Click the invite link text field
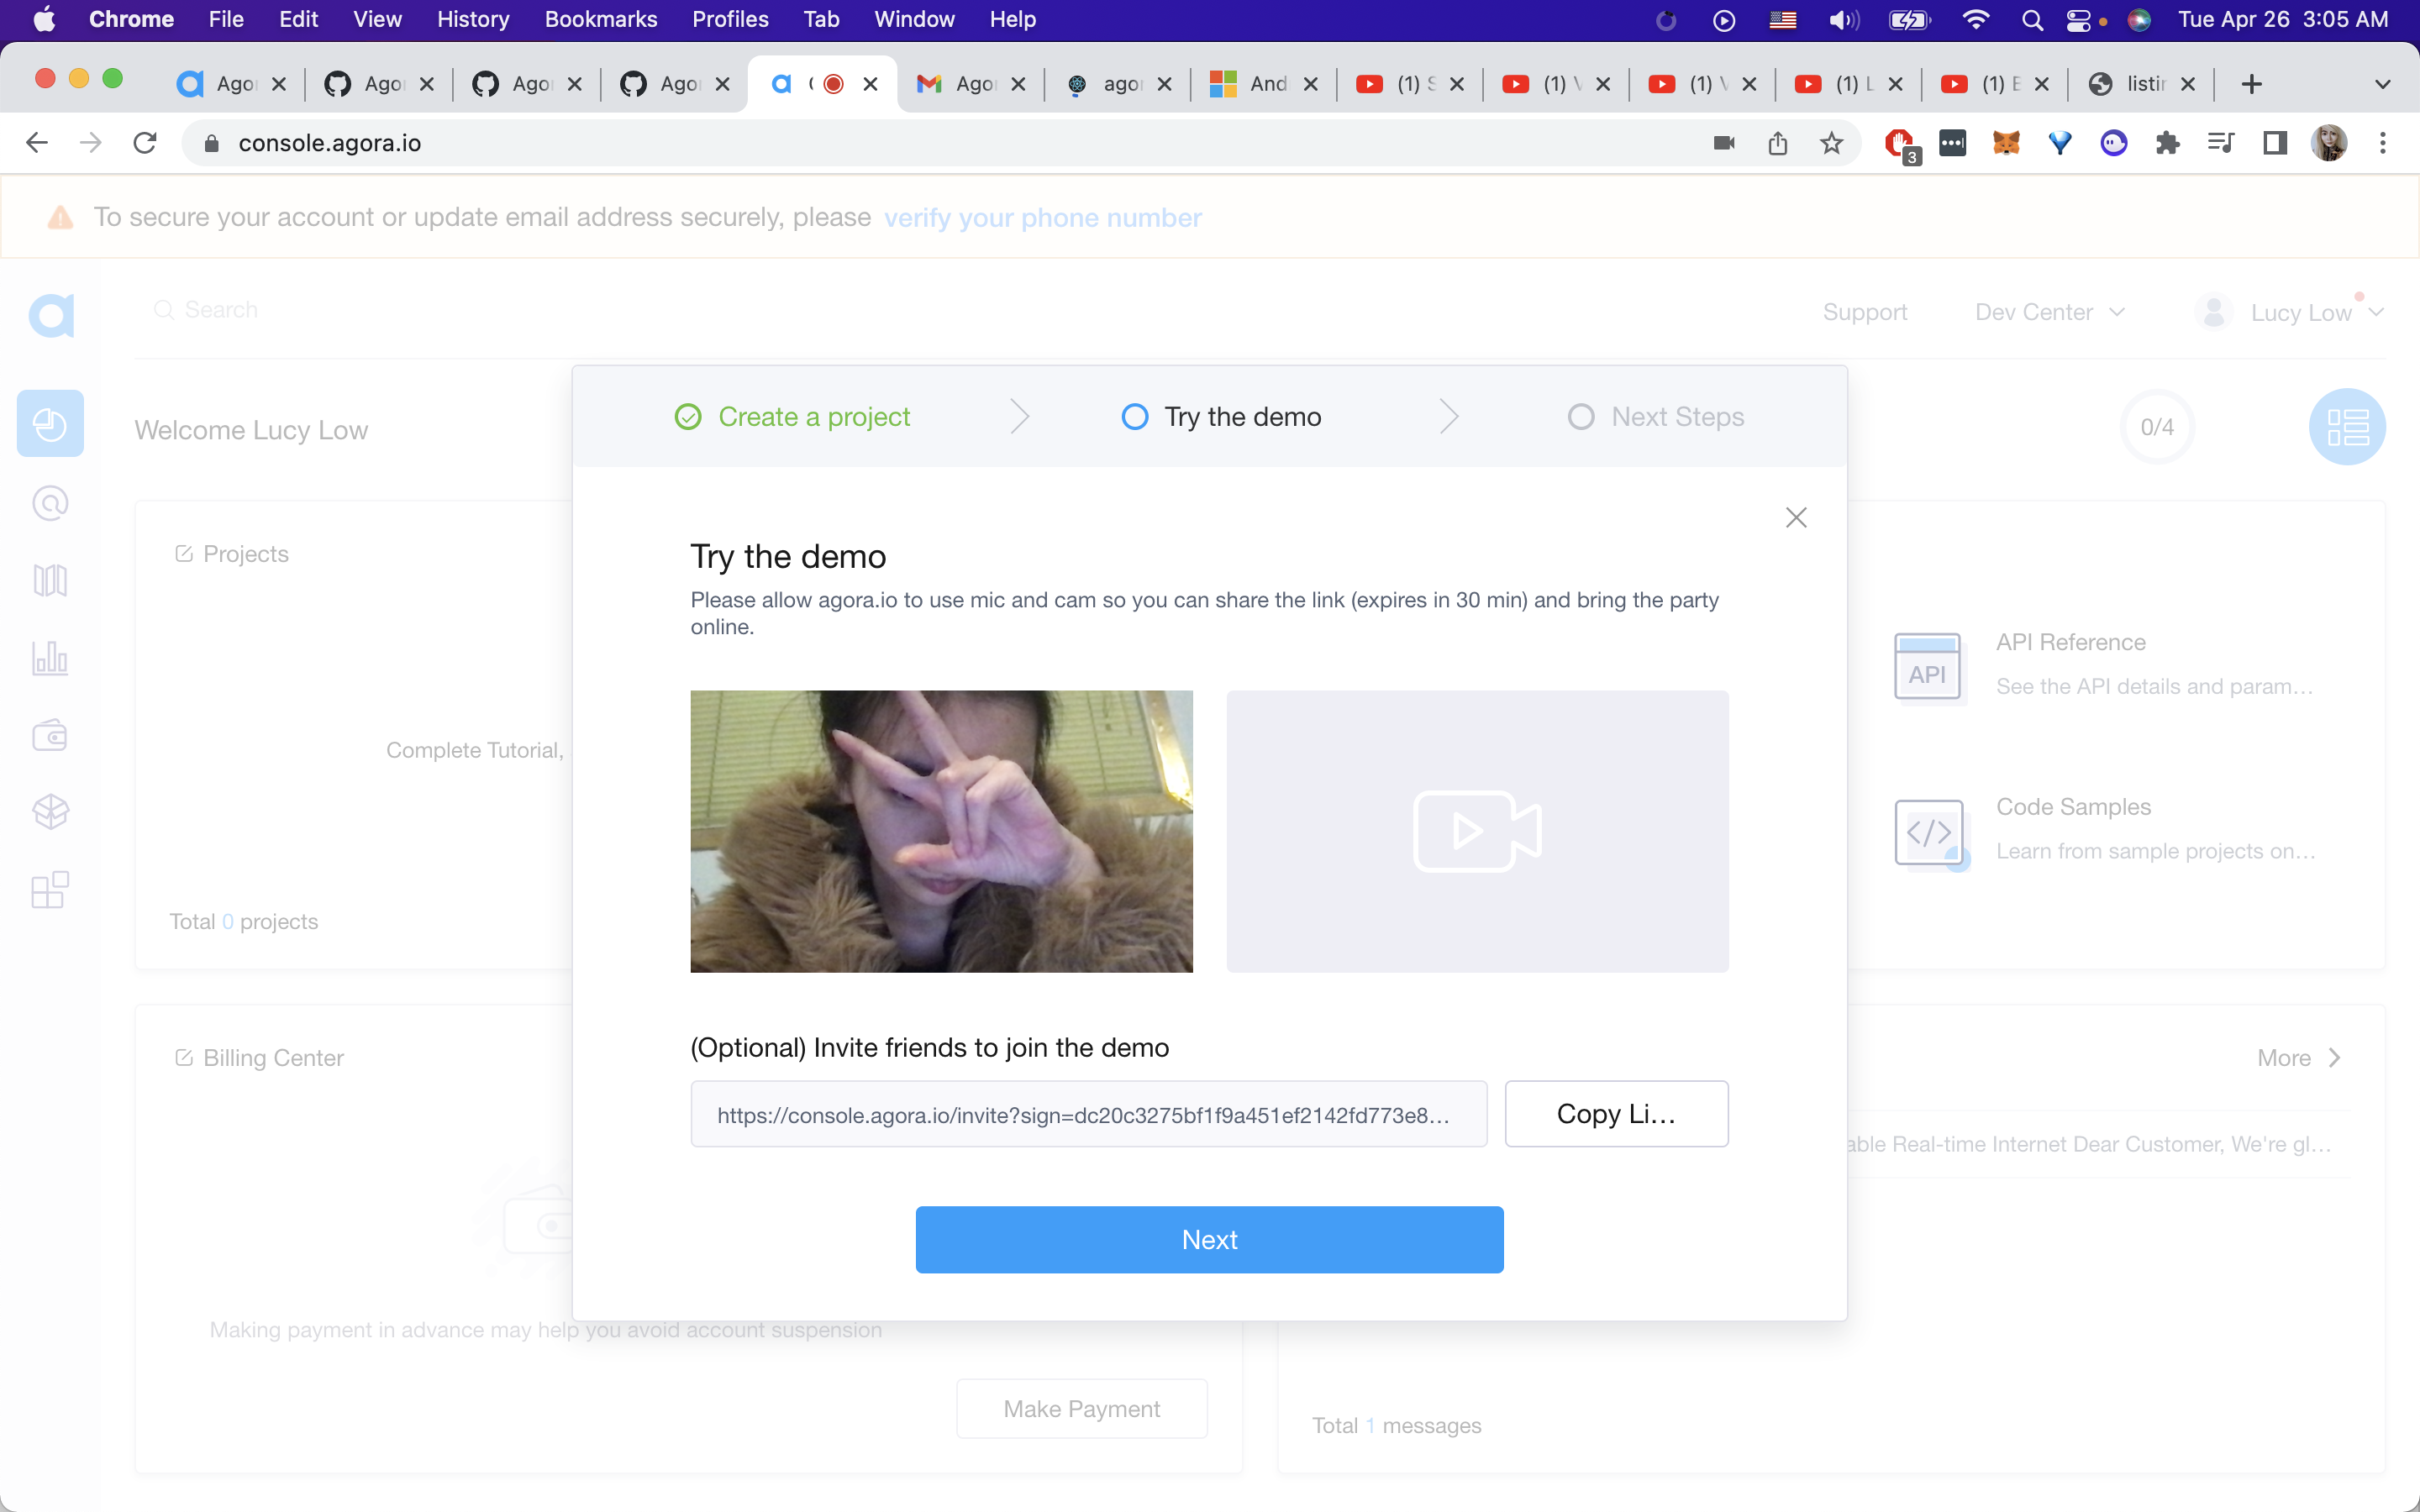The image size is (2420, 1512). (x=1088, y=1114)
